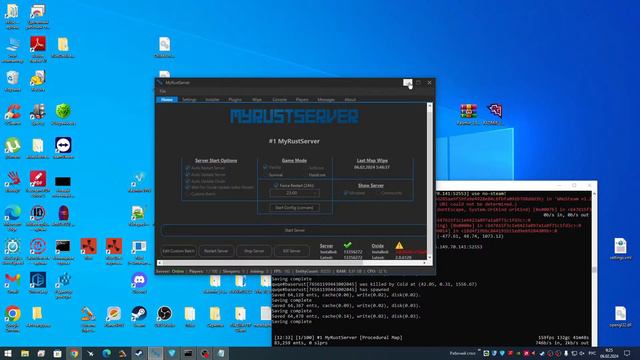
Task: Toggle Wait For Oxide Update checkbox
Action: (188, 187)
